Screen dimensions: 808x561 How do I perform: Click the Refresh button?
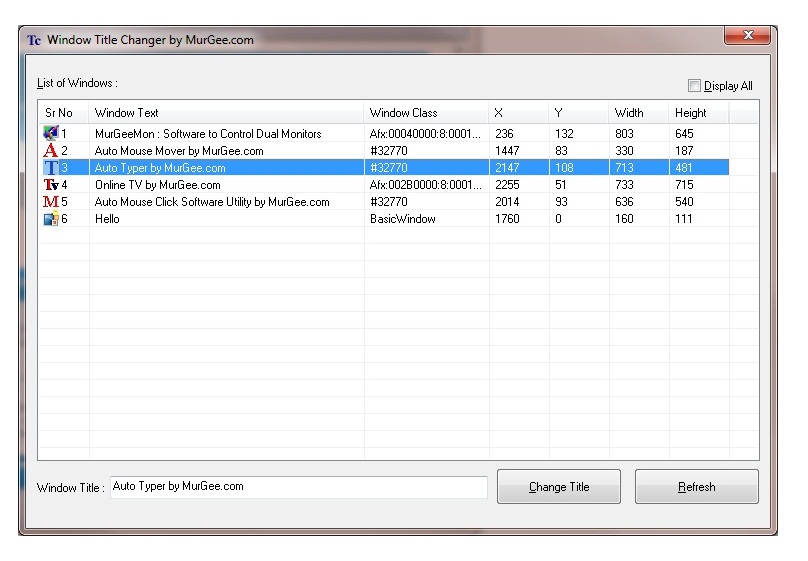[697, 487]
